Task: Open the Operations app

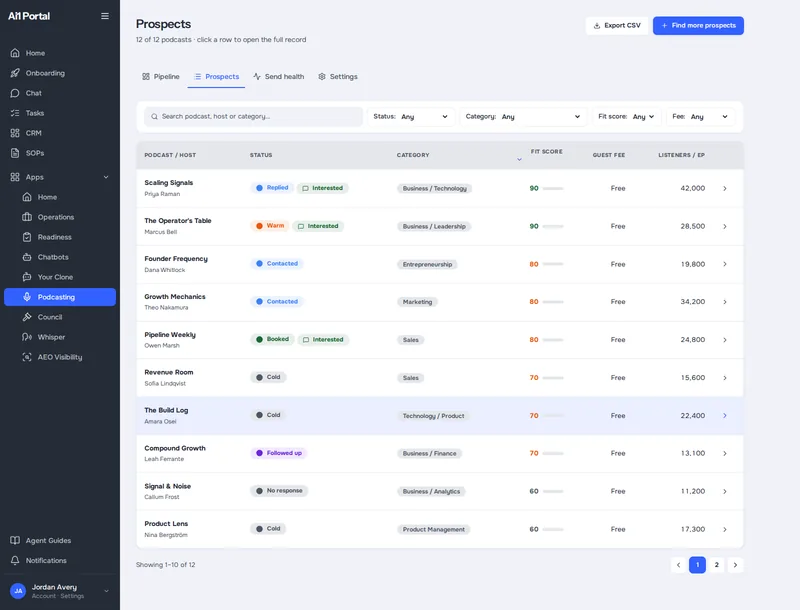Action: [x=56, y=217]
